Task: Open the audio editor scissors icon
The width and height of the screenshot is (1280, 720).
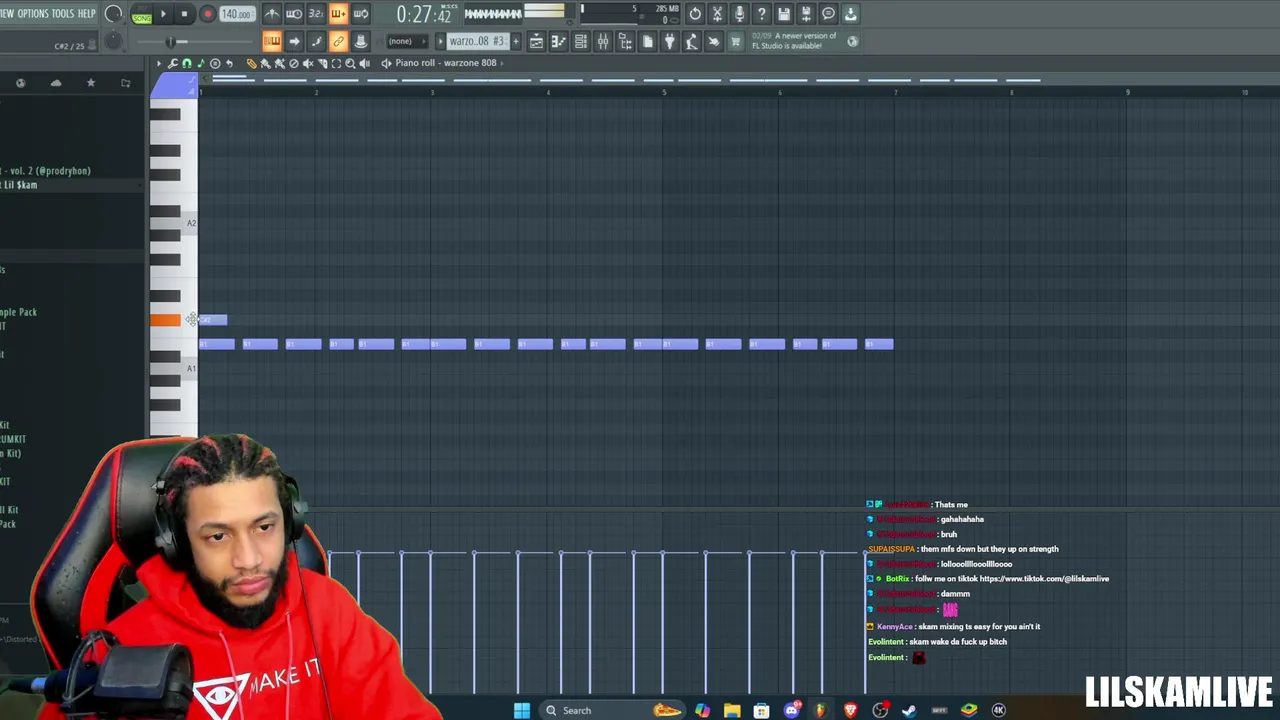Action: [717, 14]
